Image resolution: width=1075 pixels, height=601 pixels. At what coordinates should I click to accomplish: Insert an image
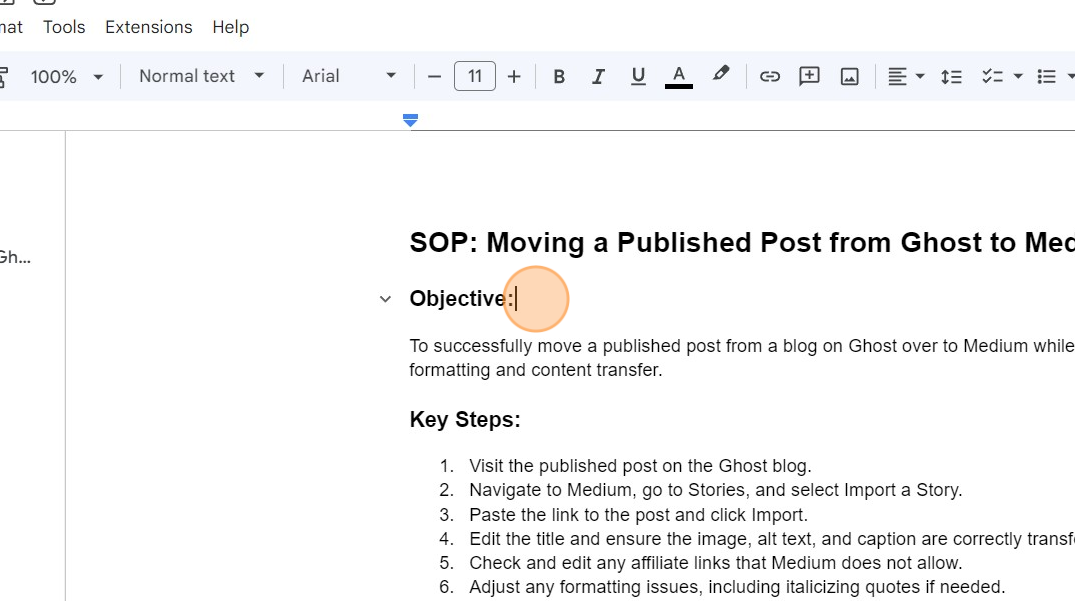click(x=849, y=76)
